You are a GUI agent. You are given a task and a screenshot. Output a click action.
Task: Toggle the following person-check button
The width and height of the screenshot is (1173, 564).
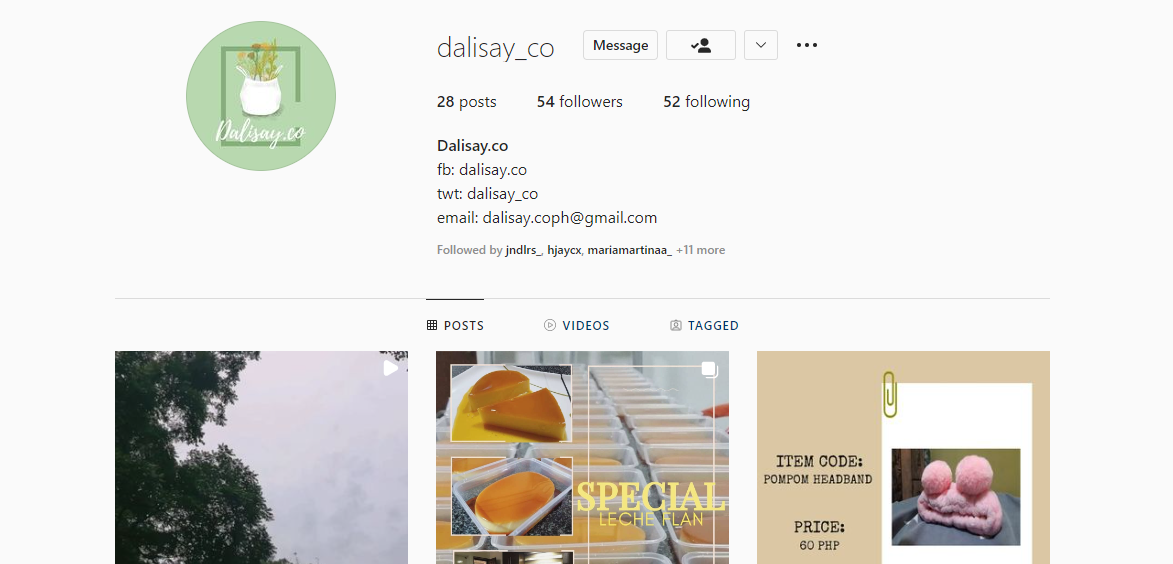pos(701,45)
